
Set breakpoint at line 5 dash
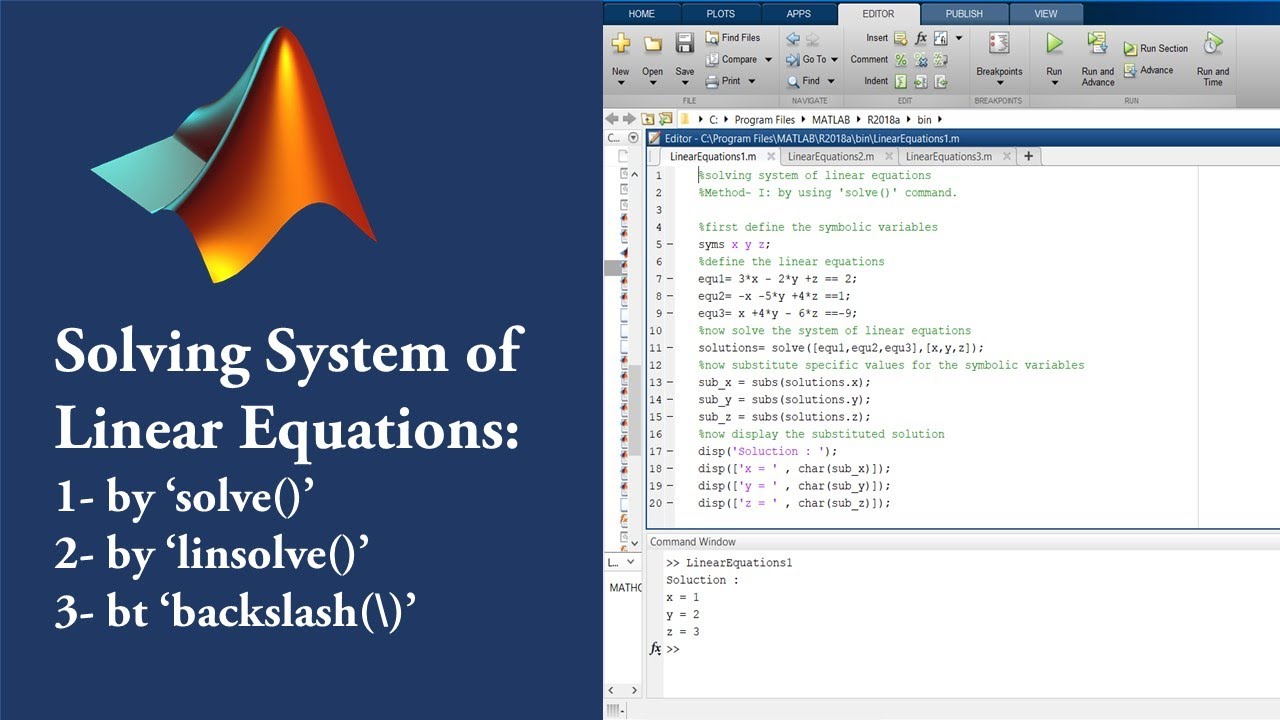tap(669, 245)
